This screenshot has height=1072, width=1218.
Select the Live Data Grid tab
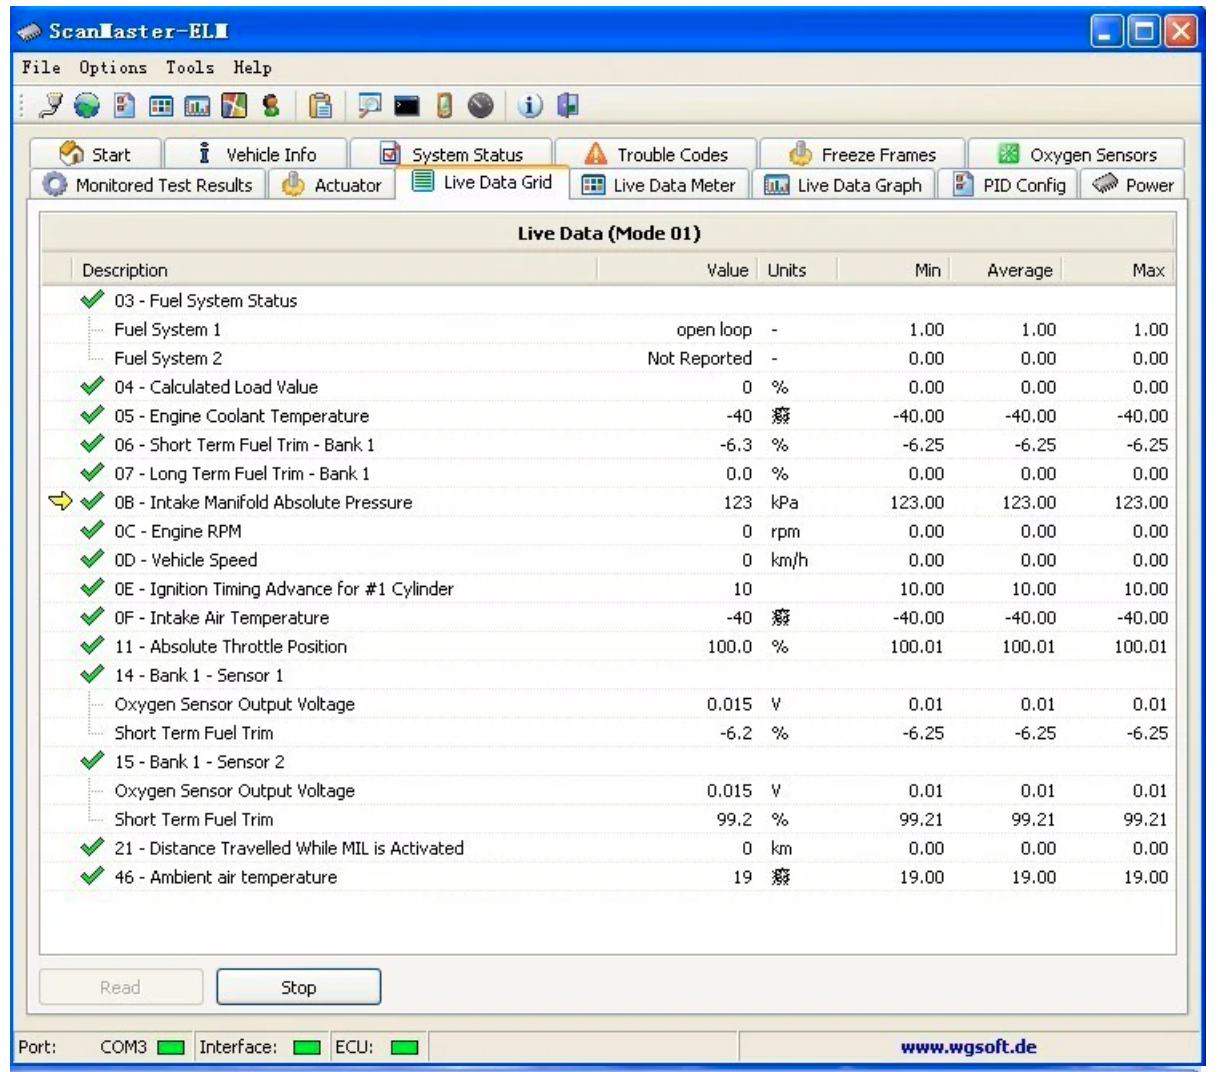[x=482, y=182]
